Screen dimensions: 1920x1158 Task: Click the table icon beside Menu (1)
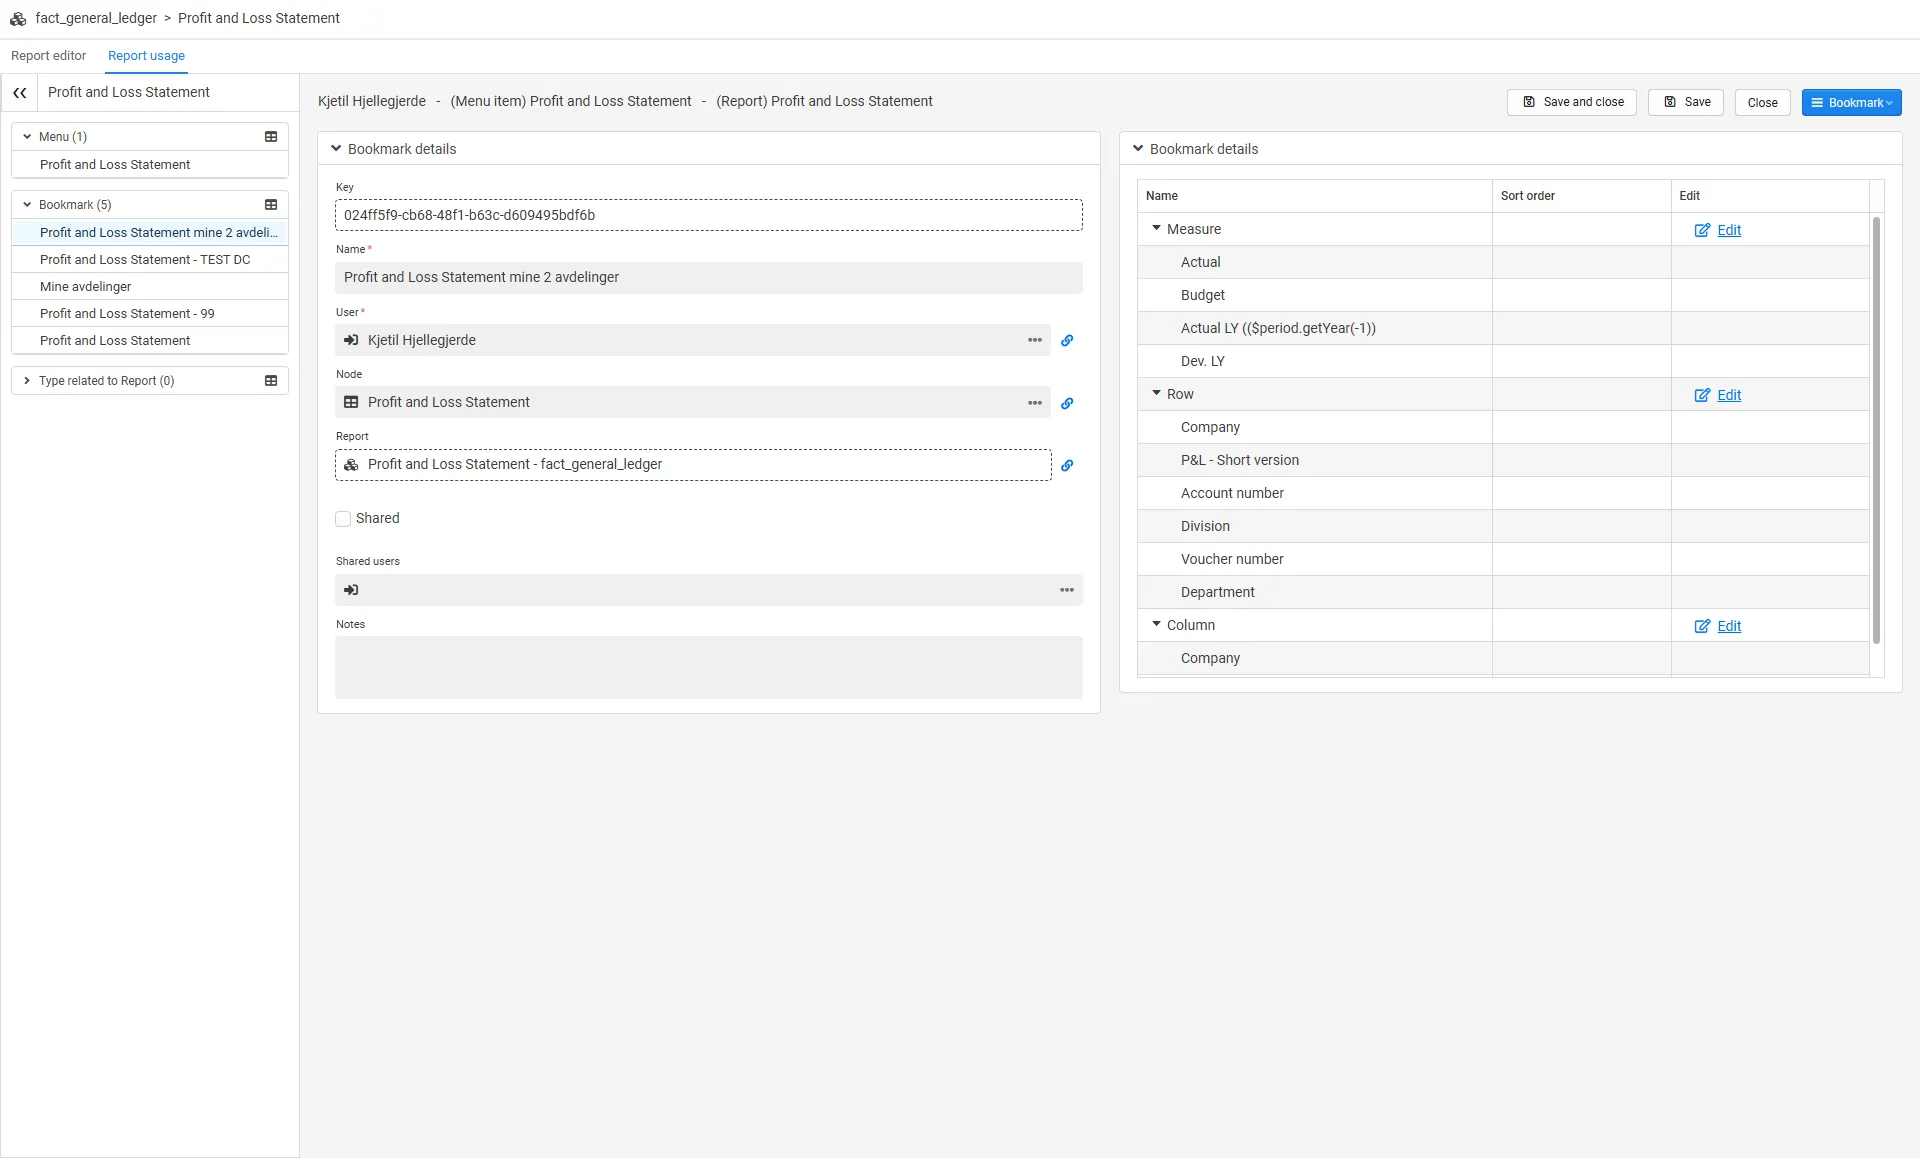coord(271,137)
